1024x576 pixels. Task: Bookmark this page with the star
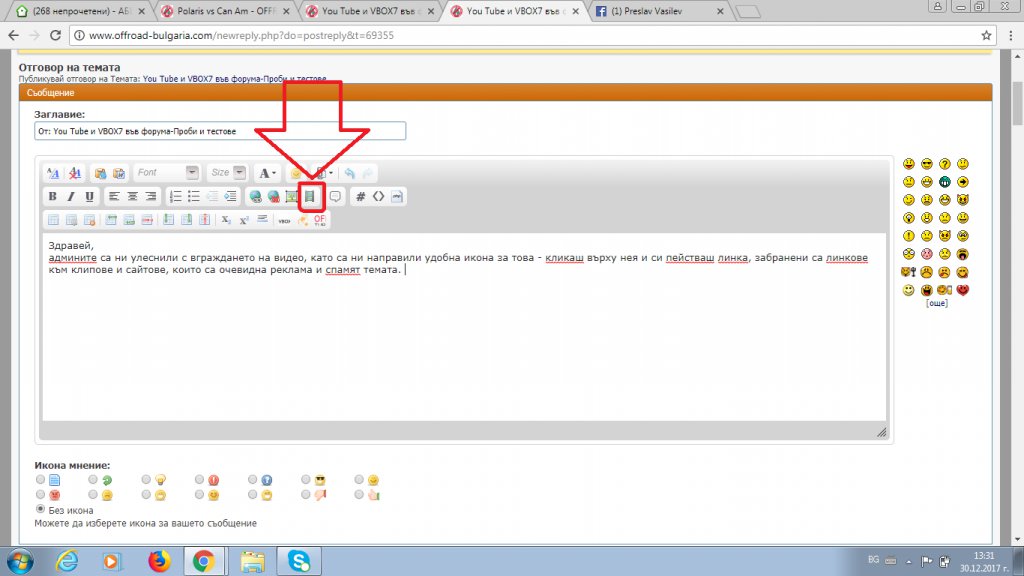(986, 35)
